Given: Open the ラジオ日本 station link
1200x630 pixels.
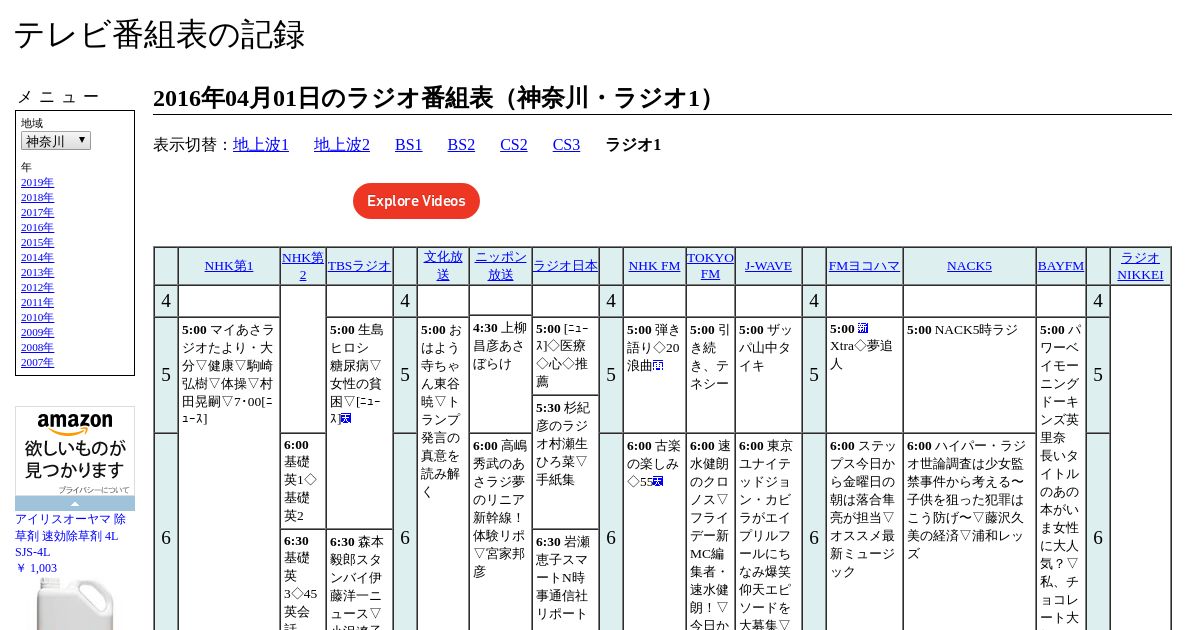Looking at the screenshot, I should [565, 266].
